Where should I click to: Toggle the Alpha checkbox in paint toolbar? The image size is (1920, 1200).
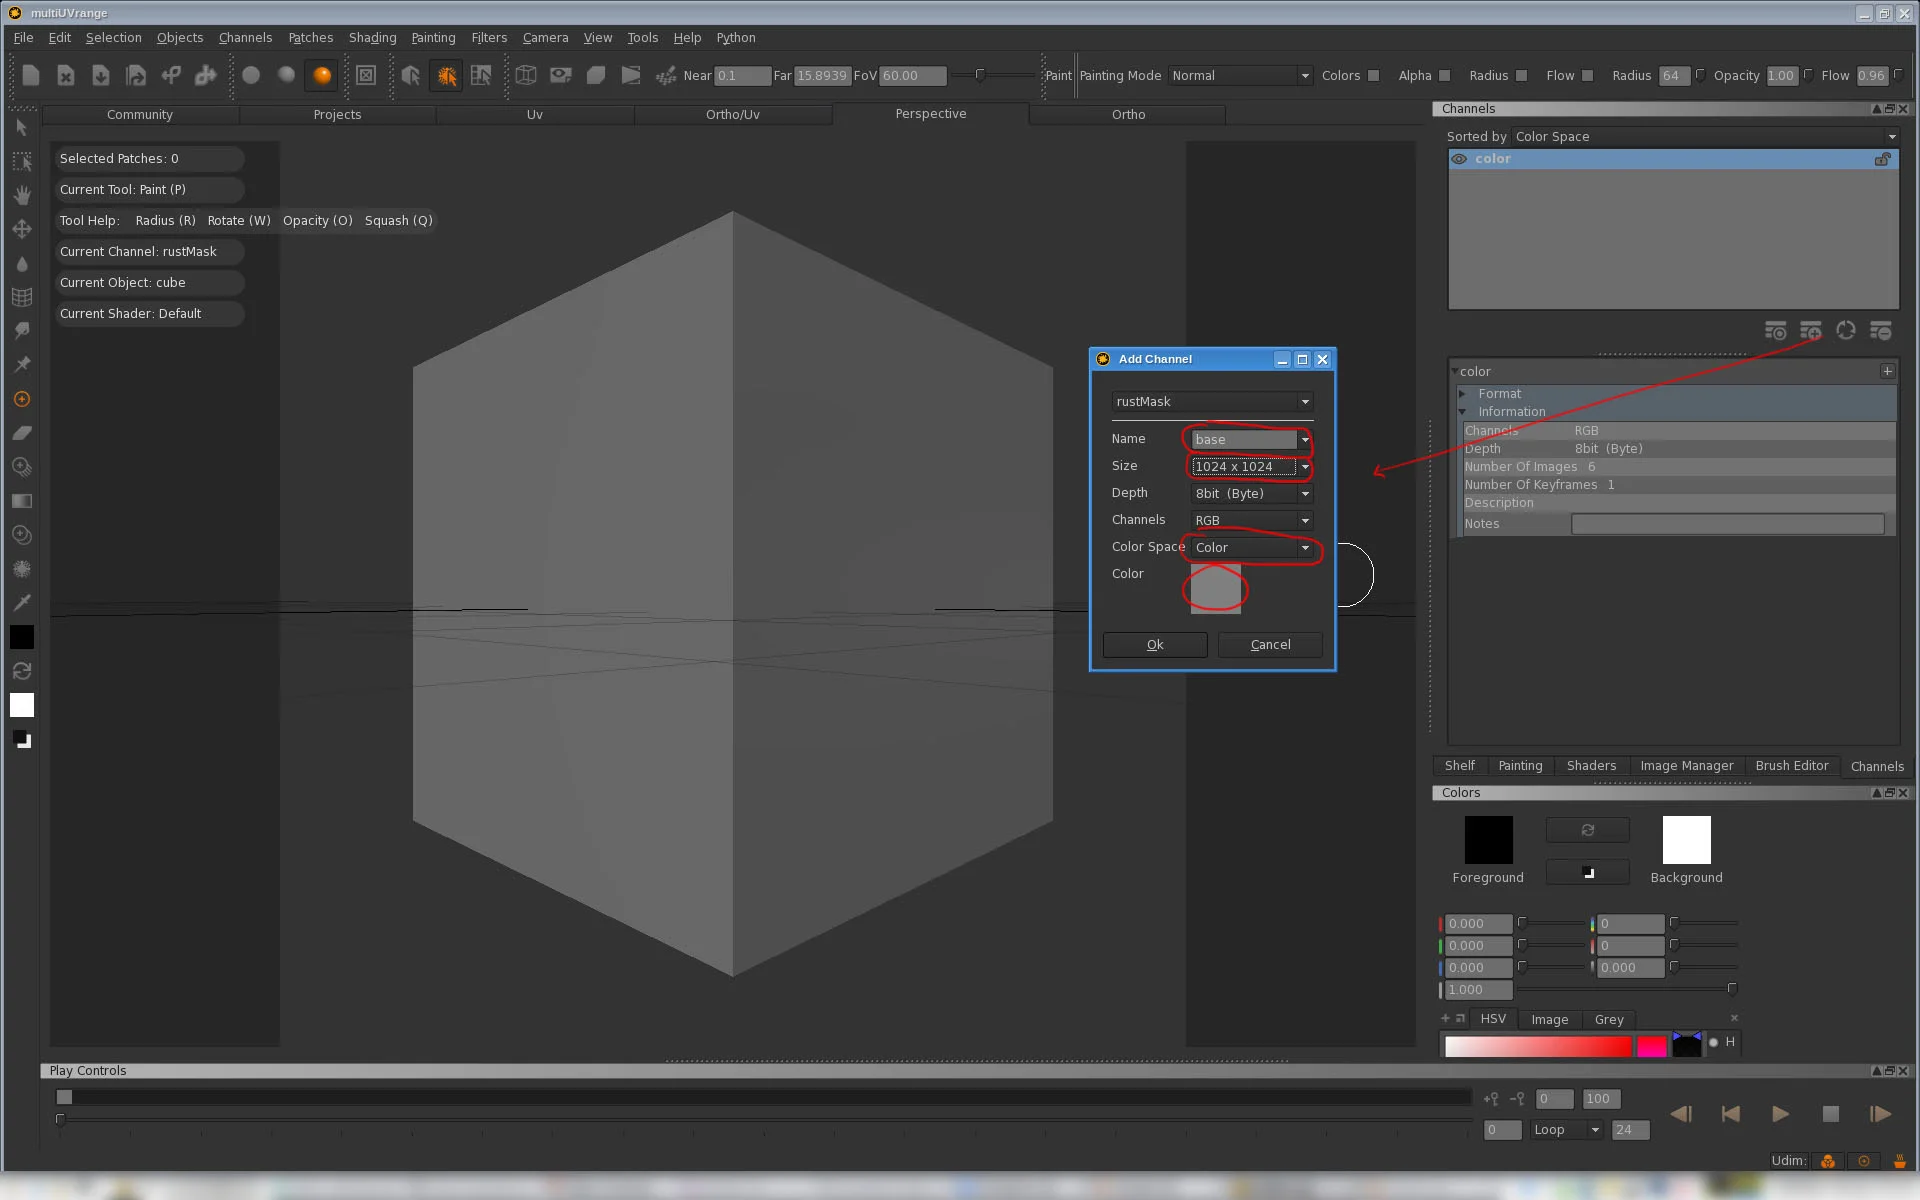pyautogui.click(x=1445, y=76)
